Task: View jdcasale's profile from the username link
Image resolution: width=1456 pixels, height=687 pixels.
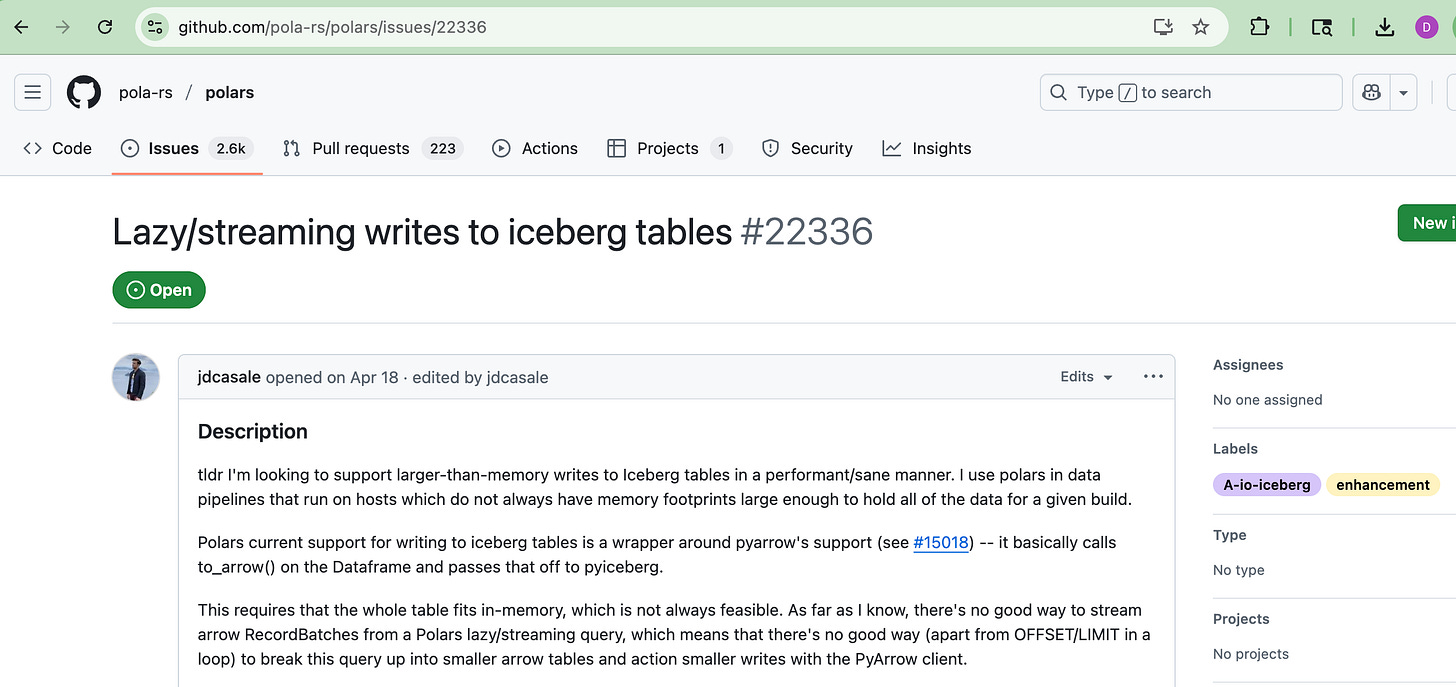Action: click(x=228, y=377)
